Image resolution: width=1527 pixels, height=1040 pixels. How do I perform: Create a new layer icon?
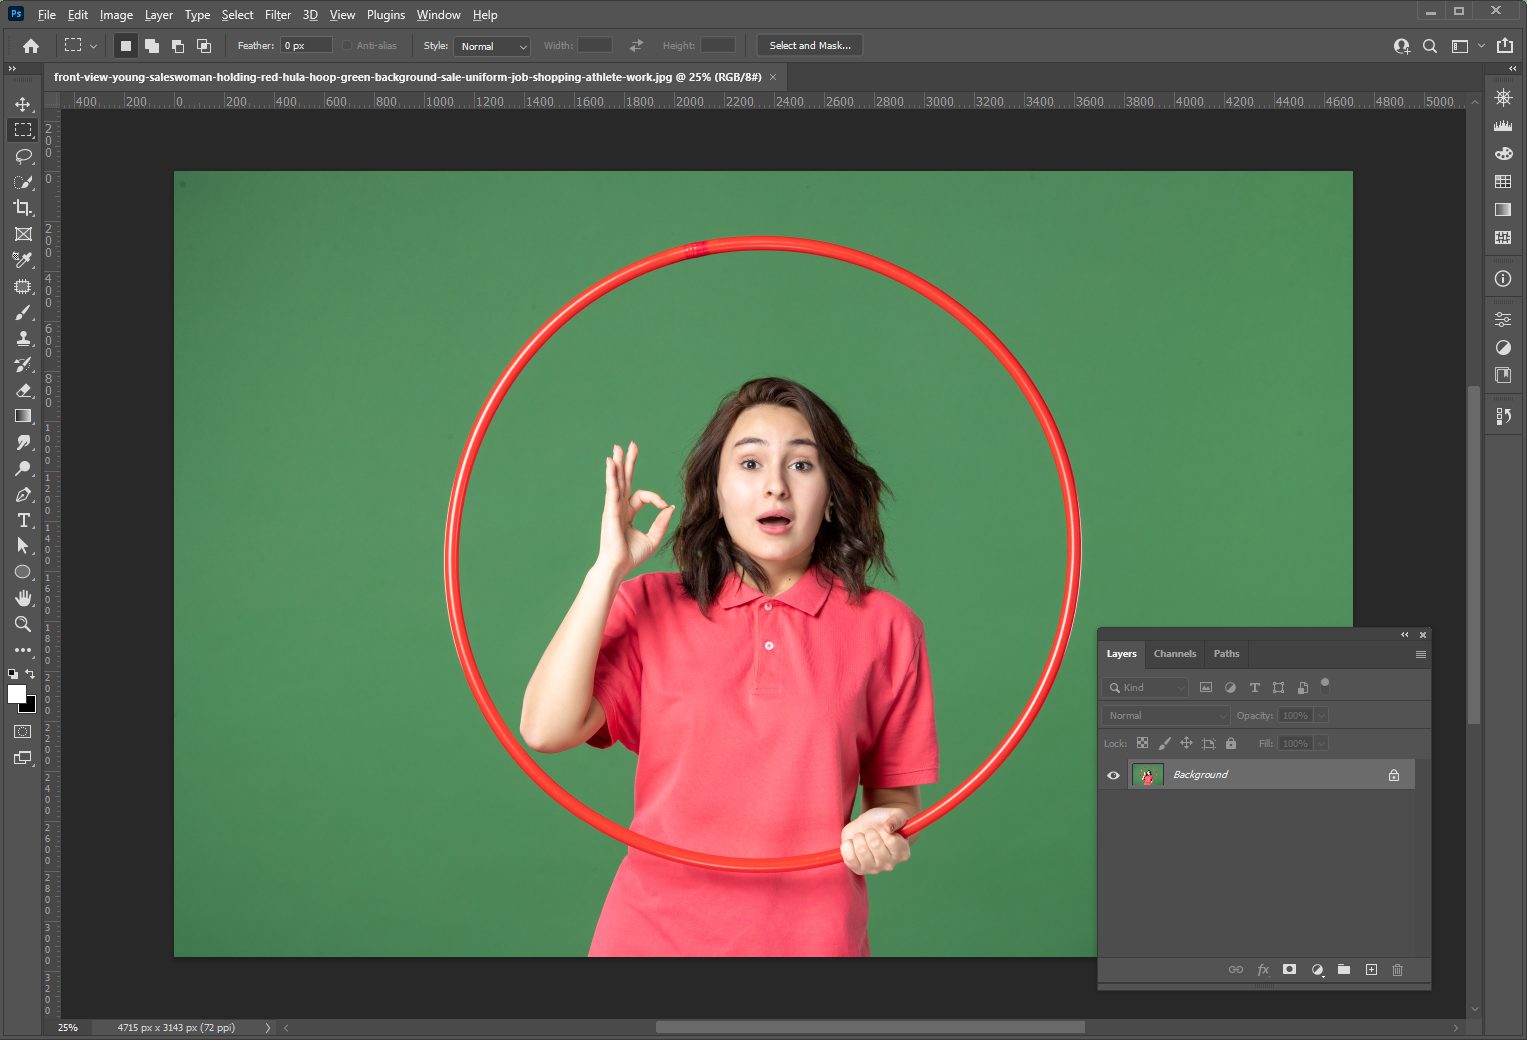pos(1371,970)
